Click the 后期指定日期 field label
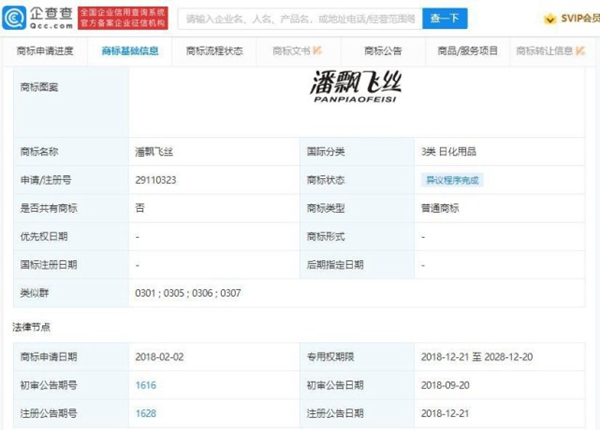 point(335,265)
